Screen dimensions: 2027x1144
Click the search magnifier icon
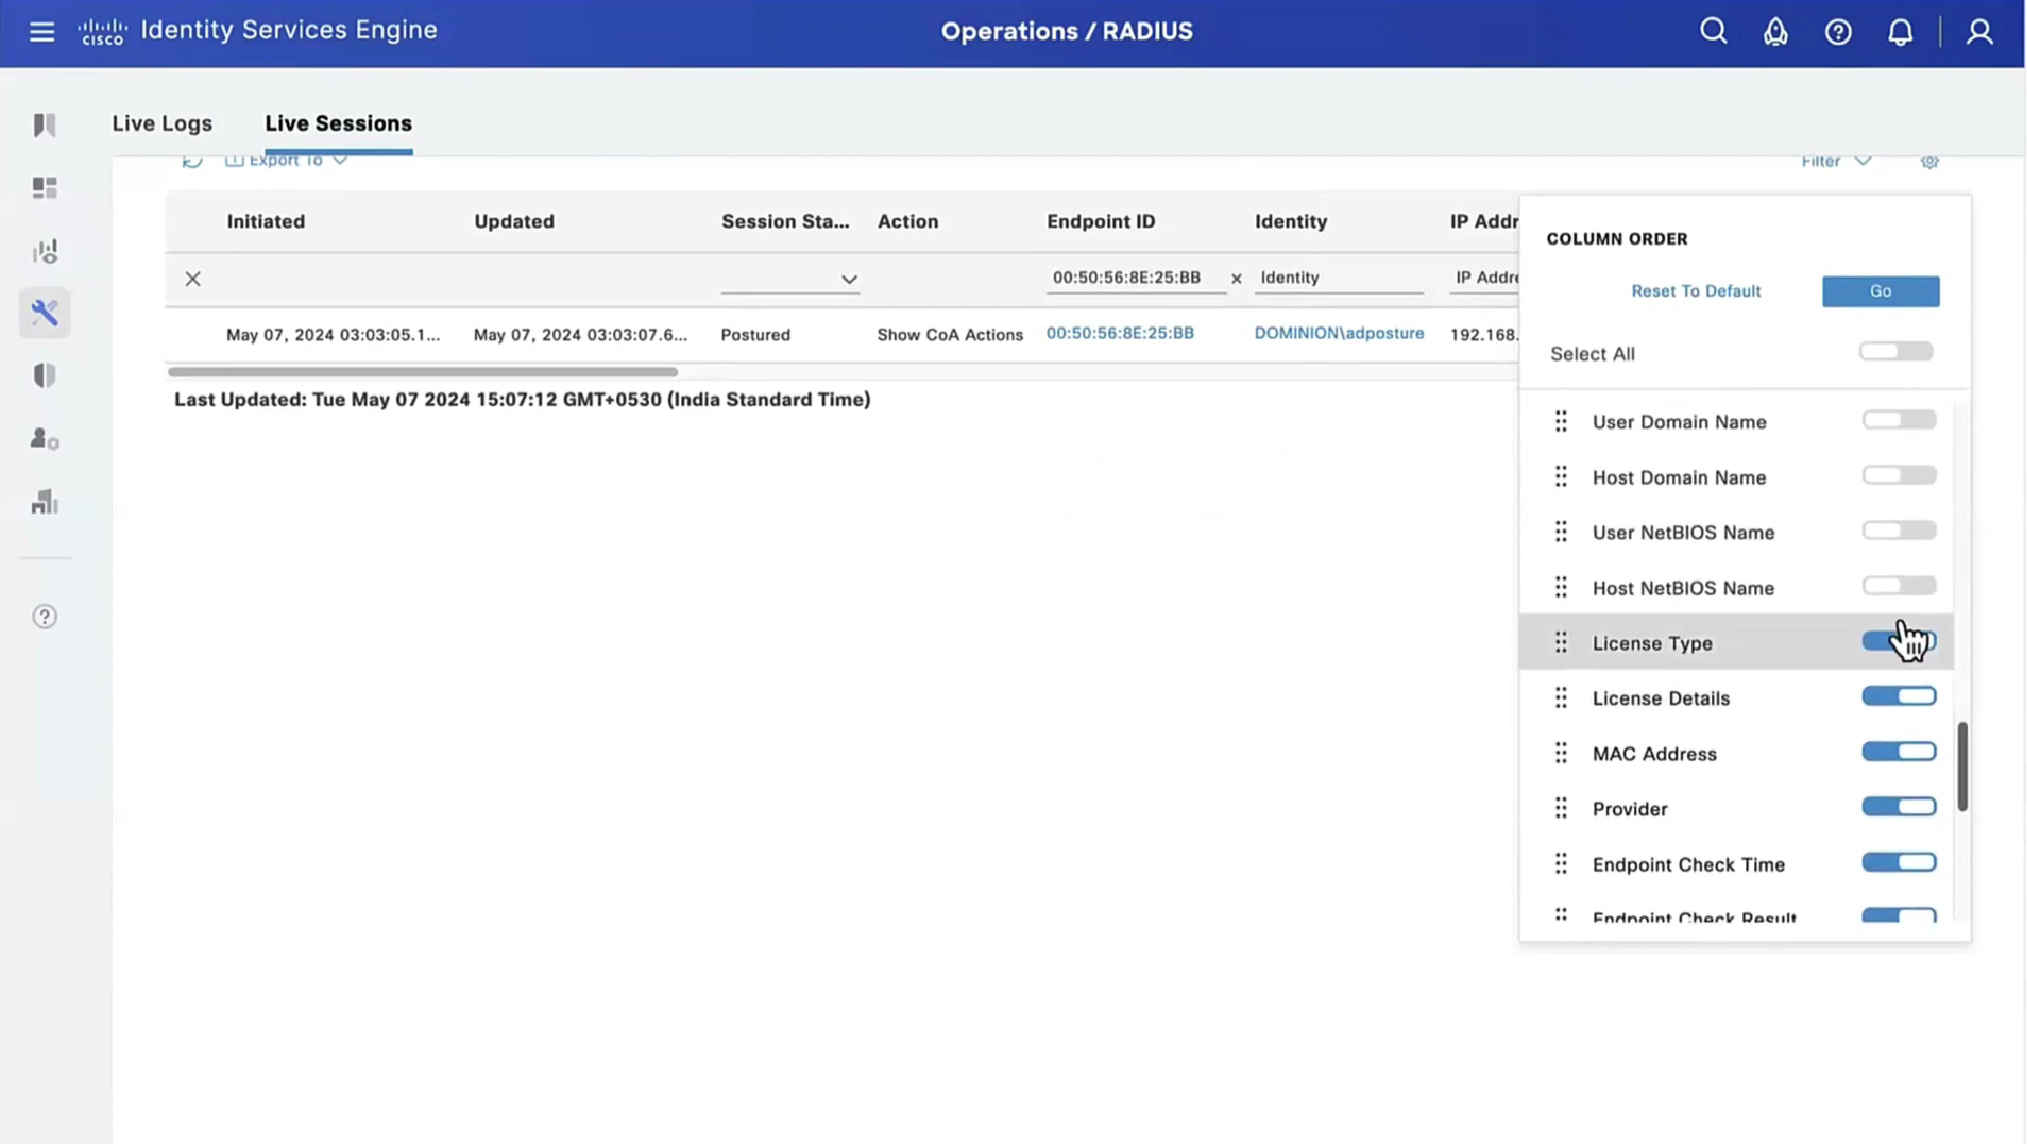[1713, 31]
